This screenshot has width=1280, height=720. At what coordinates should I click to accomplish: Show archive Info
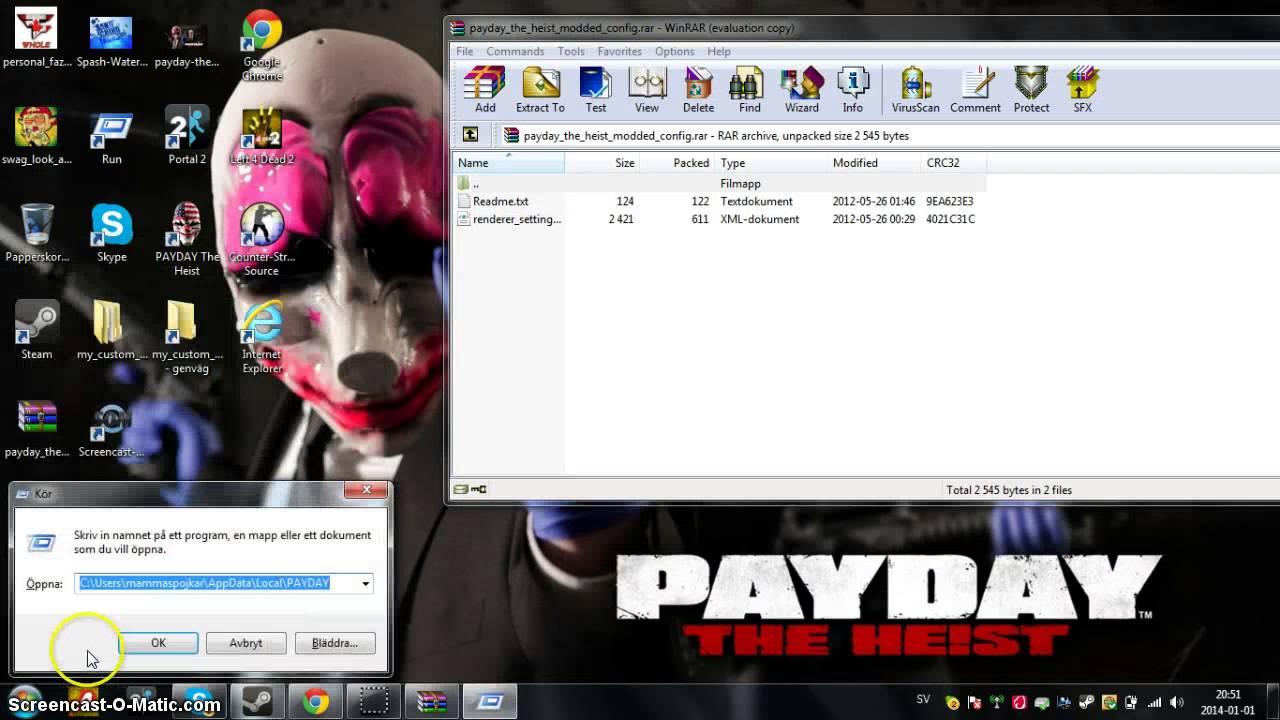[852, 90]
